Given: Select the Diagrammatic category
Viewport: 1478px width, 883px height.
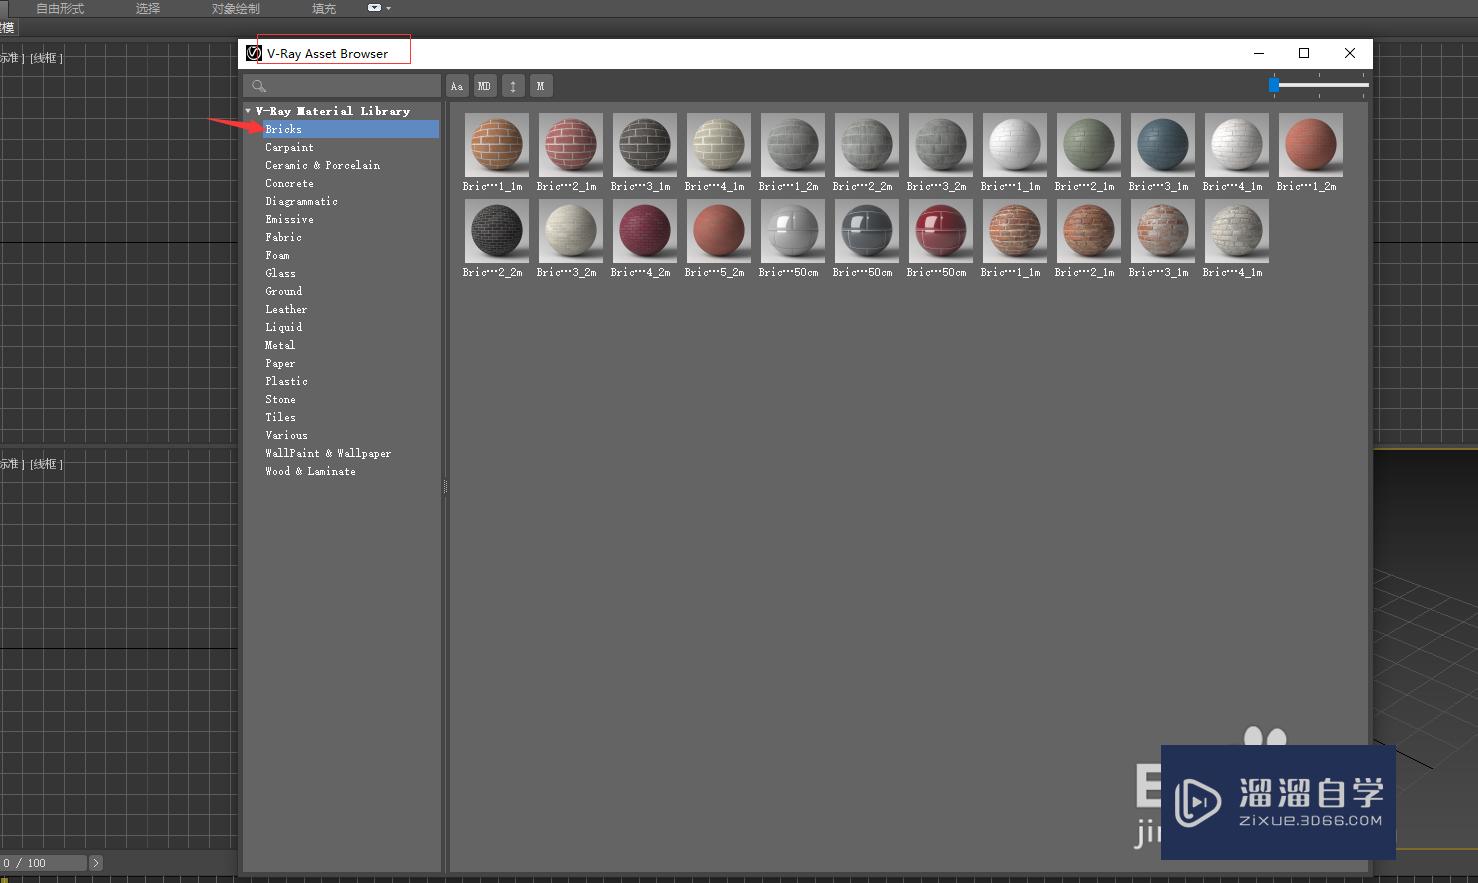Looking at the screenshot, I should click(x=301, y=201).
